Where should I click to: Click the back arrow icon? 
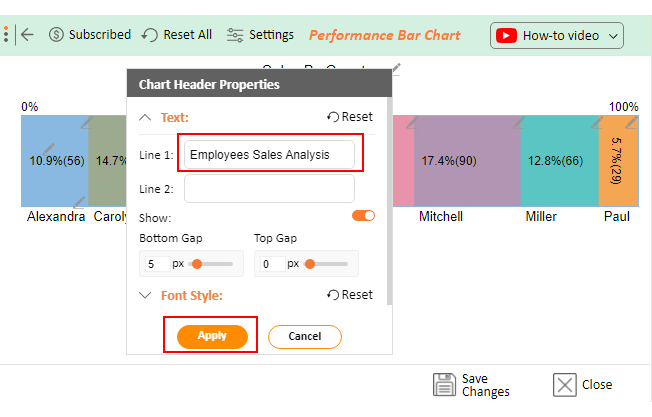[27, 35]
